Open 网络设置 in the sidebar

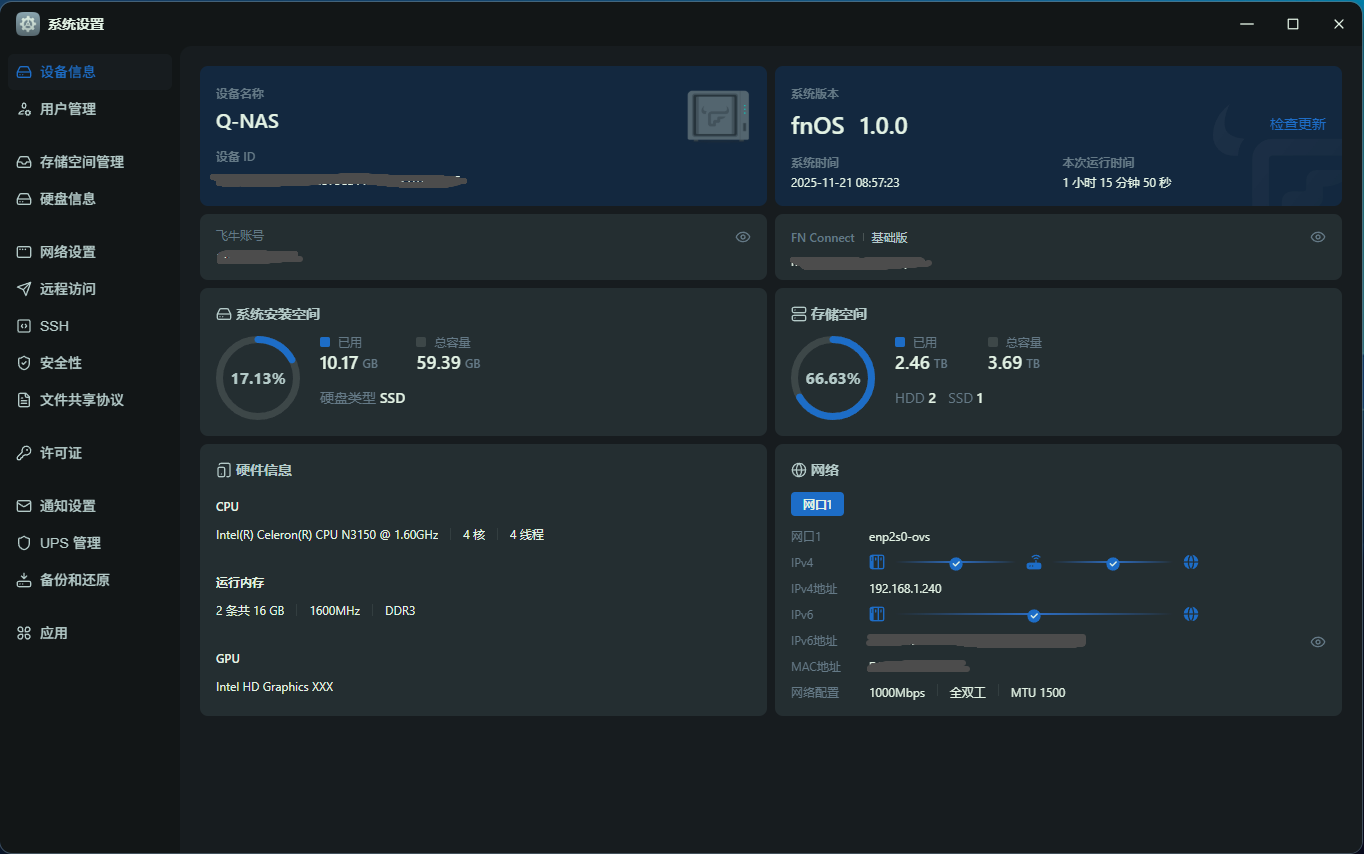point(67,252)
